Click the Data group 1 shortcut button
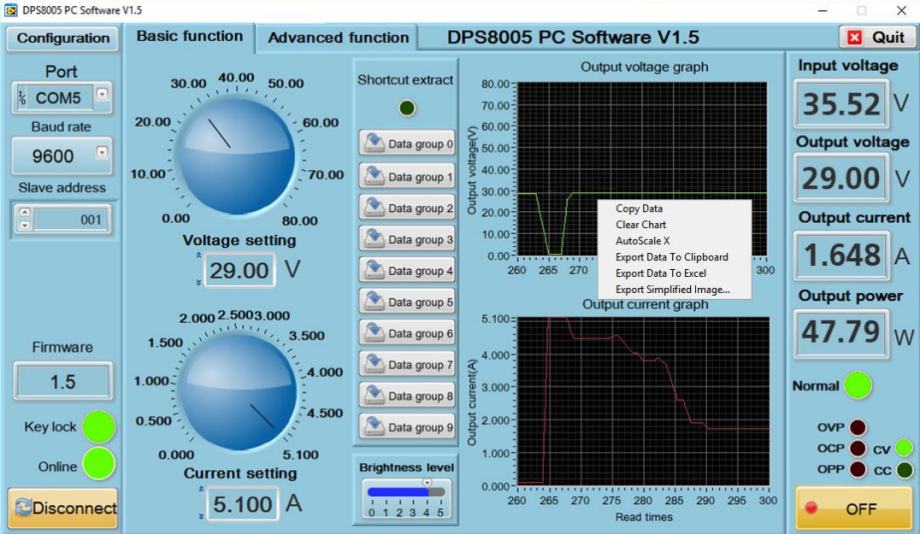920x534 pixels. pyautogui.click(x=407, y=176)
